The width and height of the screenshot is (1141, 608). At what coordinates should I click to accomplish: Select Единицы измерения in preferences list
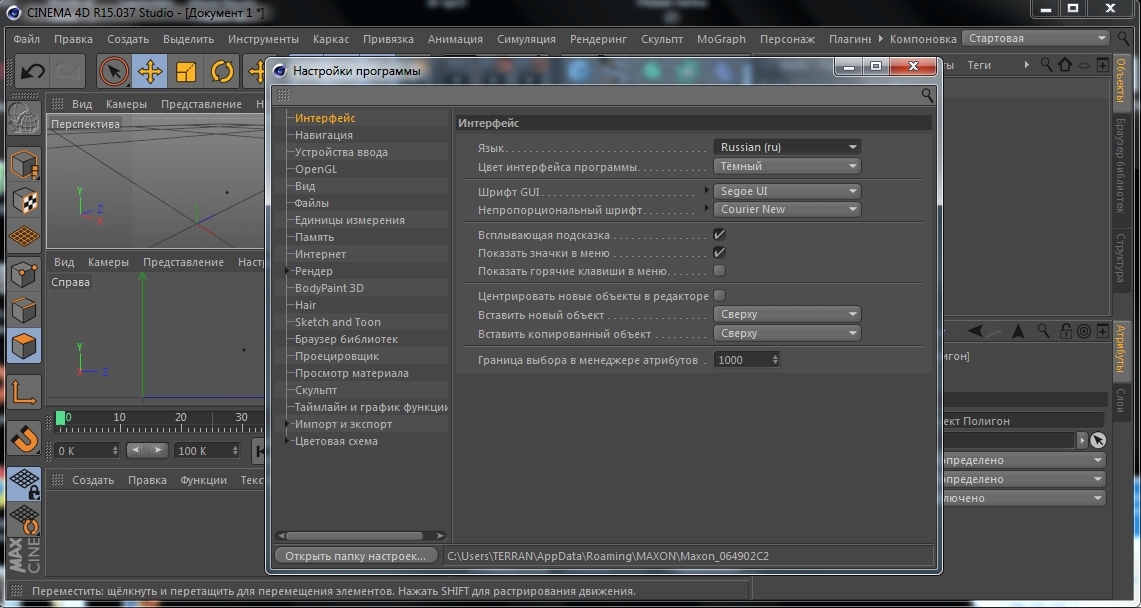pos(350,220)
